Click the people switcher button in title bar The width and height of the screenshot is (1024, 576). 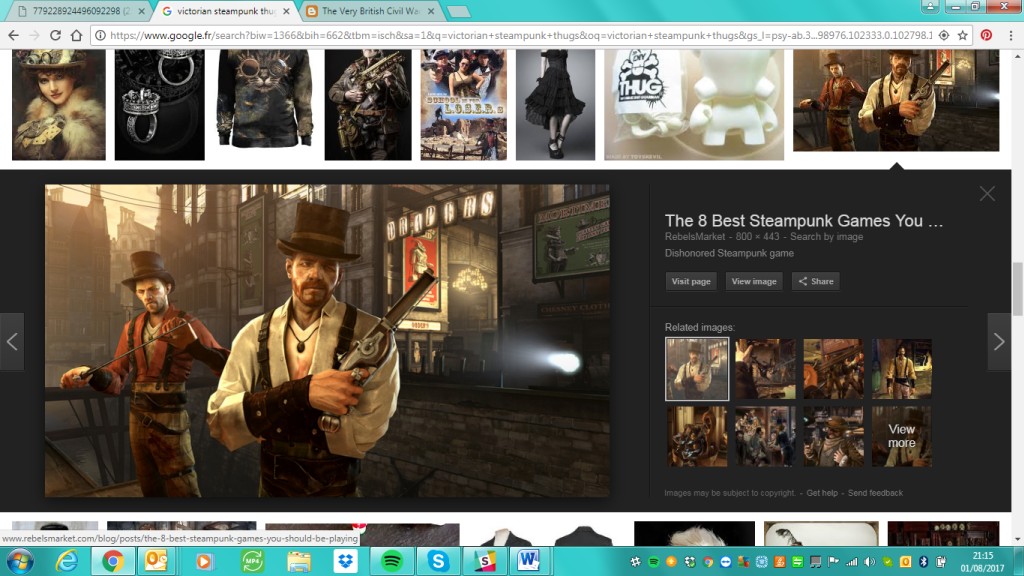pyautogui.click(x=930, y=6)
